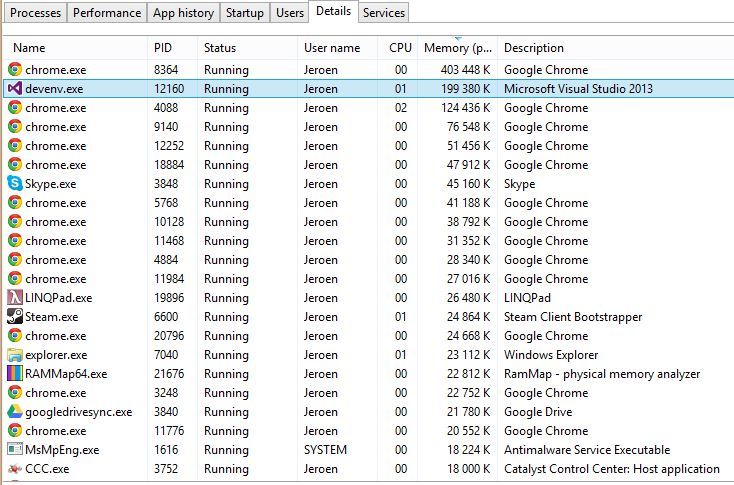Click Chrome icon for PID 12252
734x485 pixels.
point(15,146)
